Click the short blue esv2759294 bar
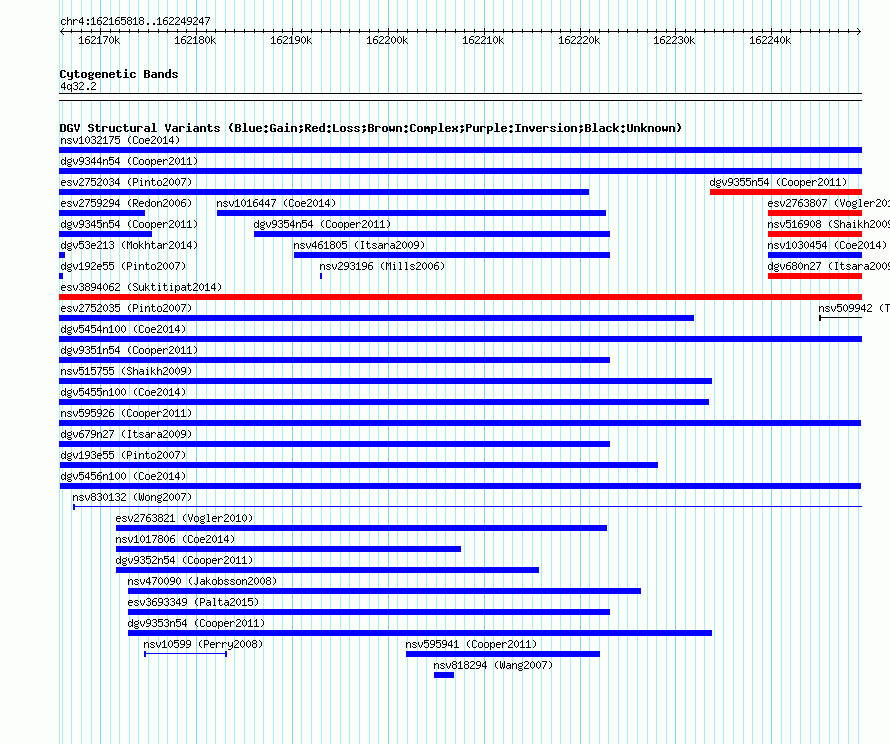The height and width of the screenshot is (744, 890). coord(102,213)
